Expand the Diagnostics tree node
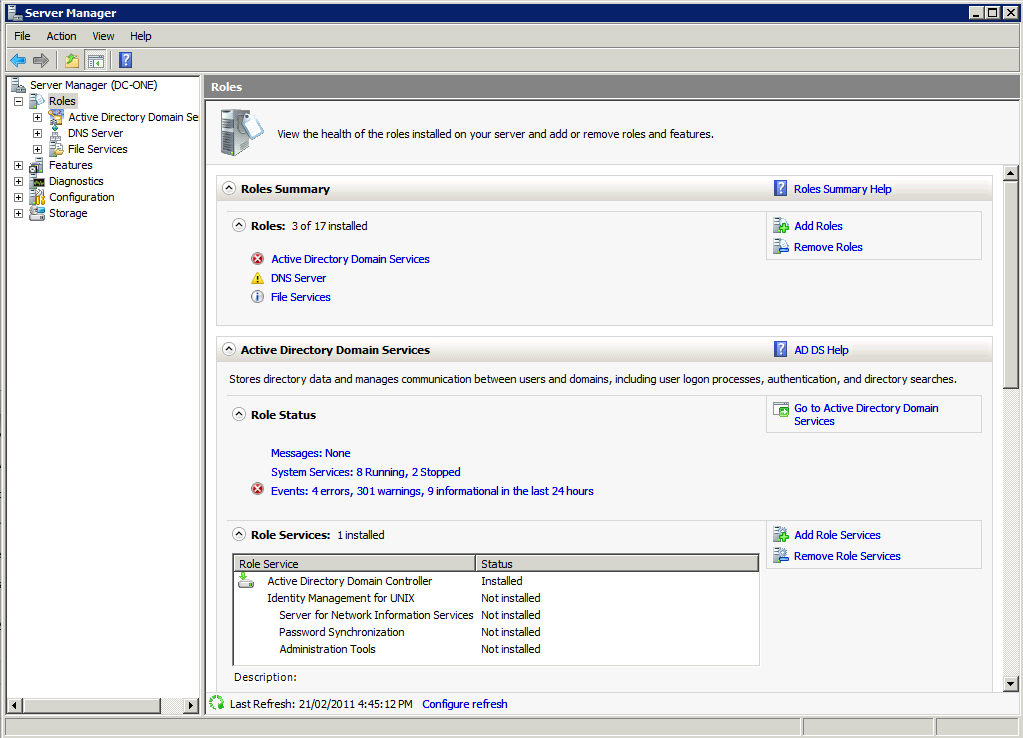The image size is (1023, 738). 17,180
